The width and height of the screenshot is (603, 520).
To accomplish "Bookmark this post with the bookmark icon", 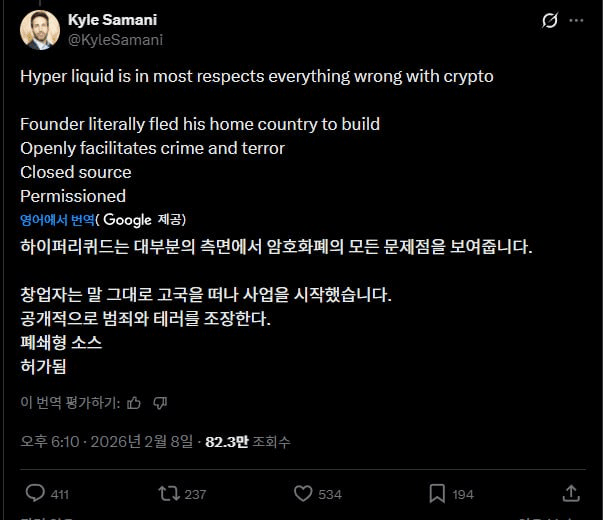I will point(437,493).
